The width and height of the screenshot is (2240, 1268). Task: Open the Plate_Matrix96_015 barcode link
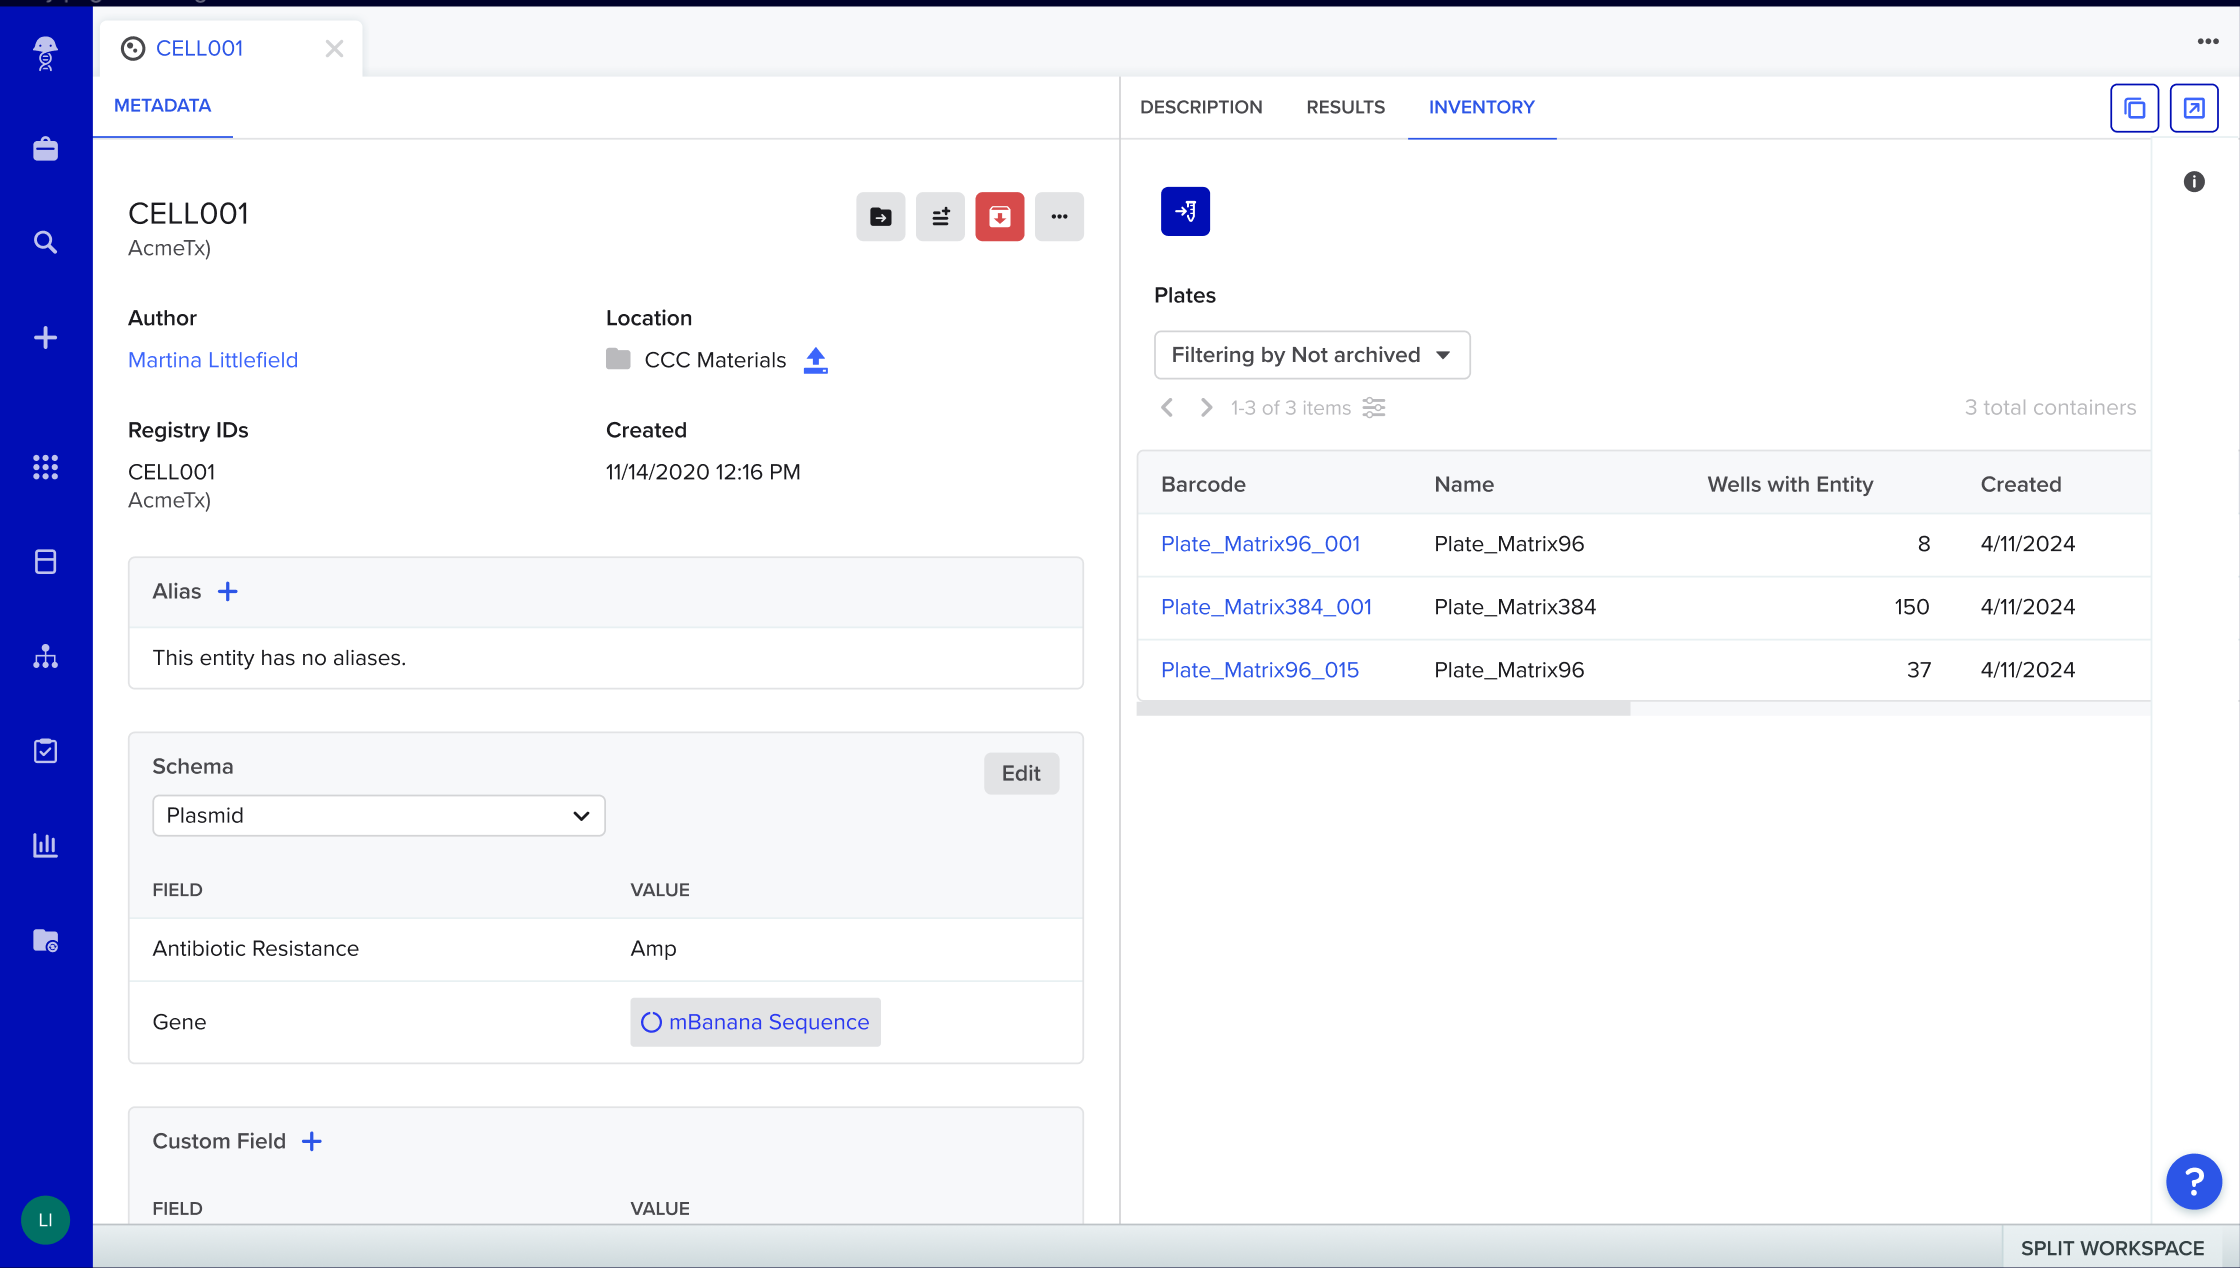(1260, 670)
